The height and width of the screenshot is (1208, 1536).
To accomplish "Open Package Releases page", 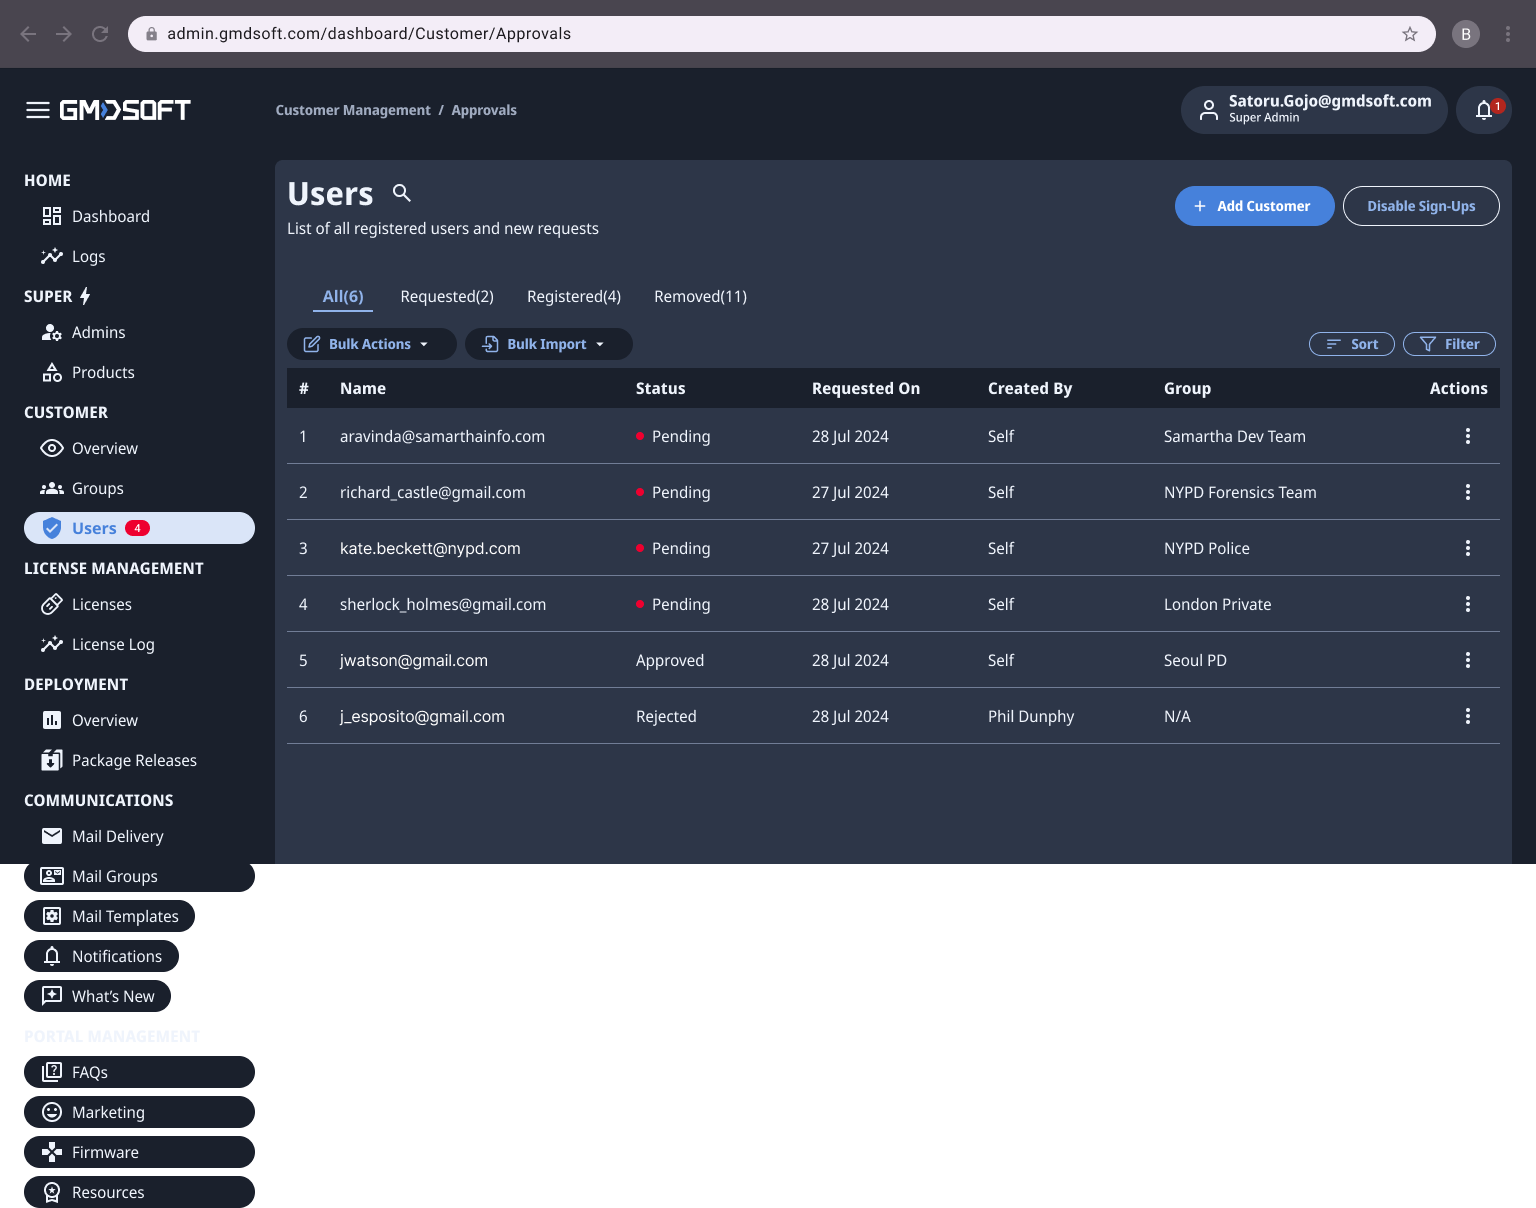I will pyautogui.click(x=139, y=760).
